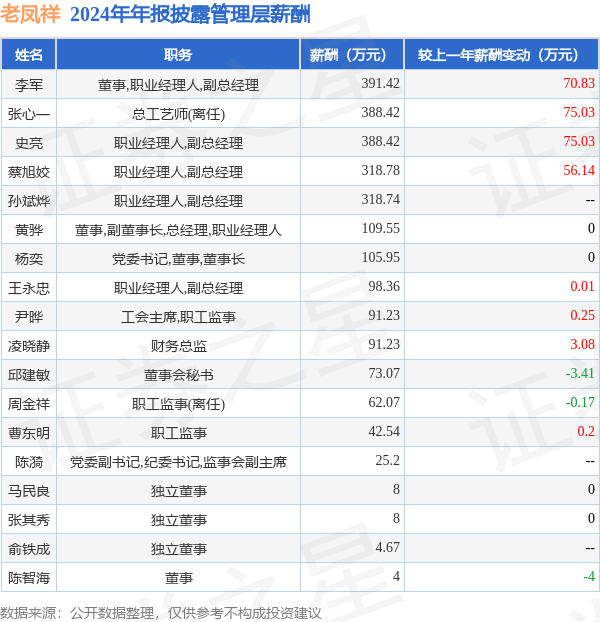Click position 财务总监
Viewport: 600px width, 622px height.
[178, 346]
